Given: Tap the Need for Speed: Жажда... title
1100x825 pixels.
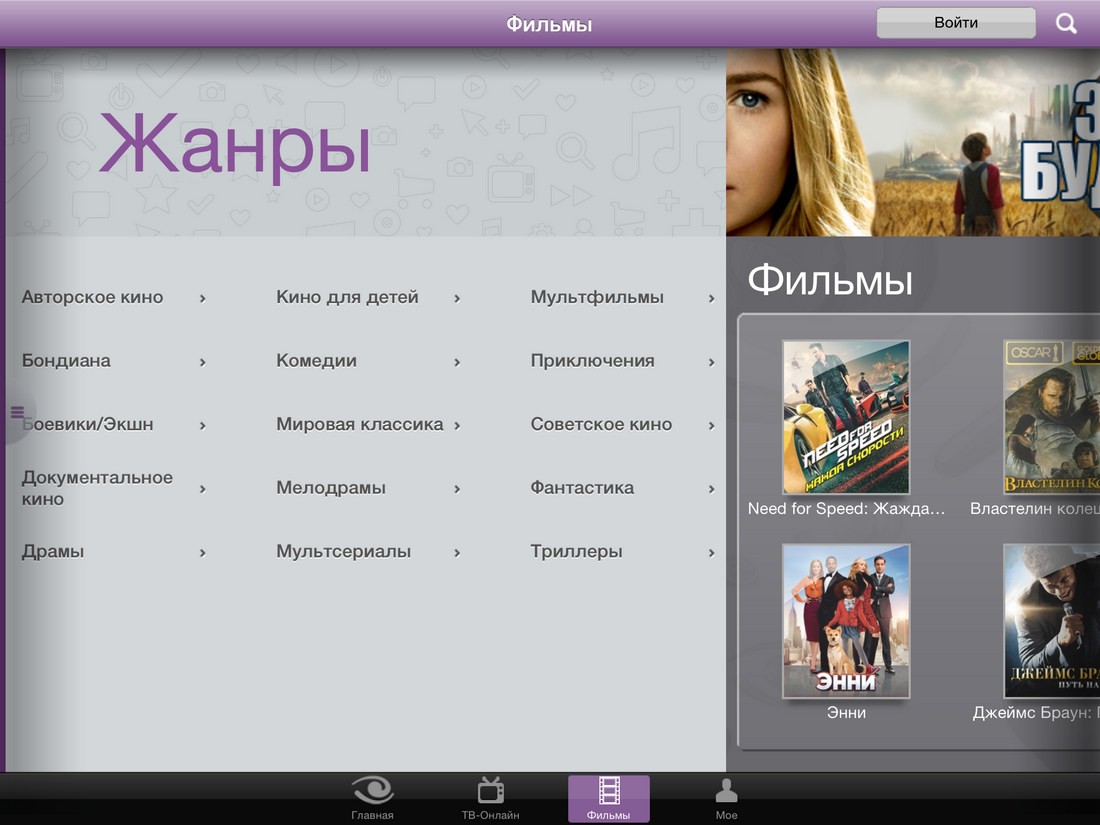Looking at the screenshot, I should click(x=846, y=509).
